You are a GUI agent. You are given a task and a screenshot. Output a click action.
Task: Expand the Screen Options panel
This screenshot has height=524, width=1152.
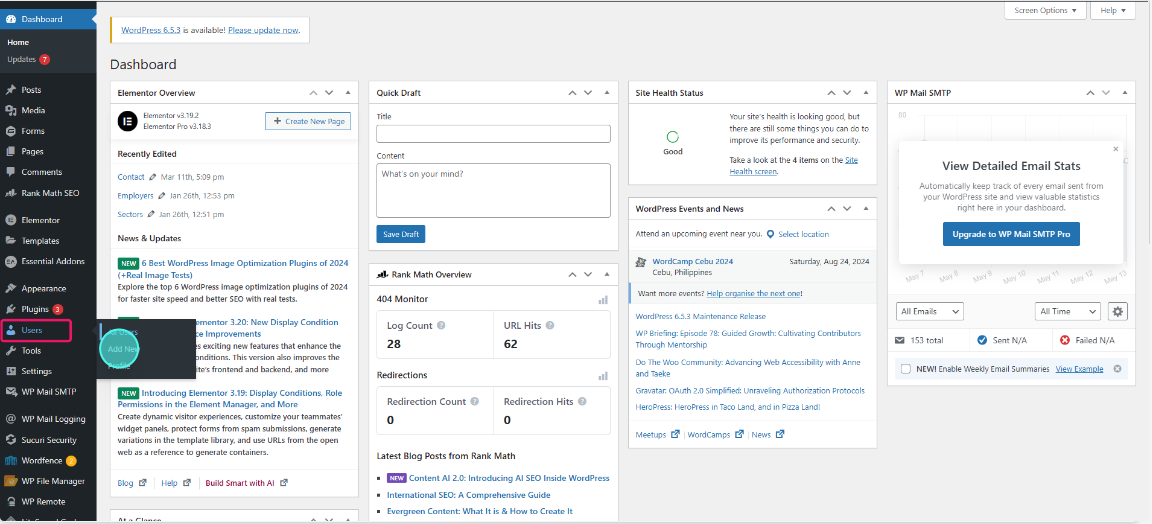1045,10
